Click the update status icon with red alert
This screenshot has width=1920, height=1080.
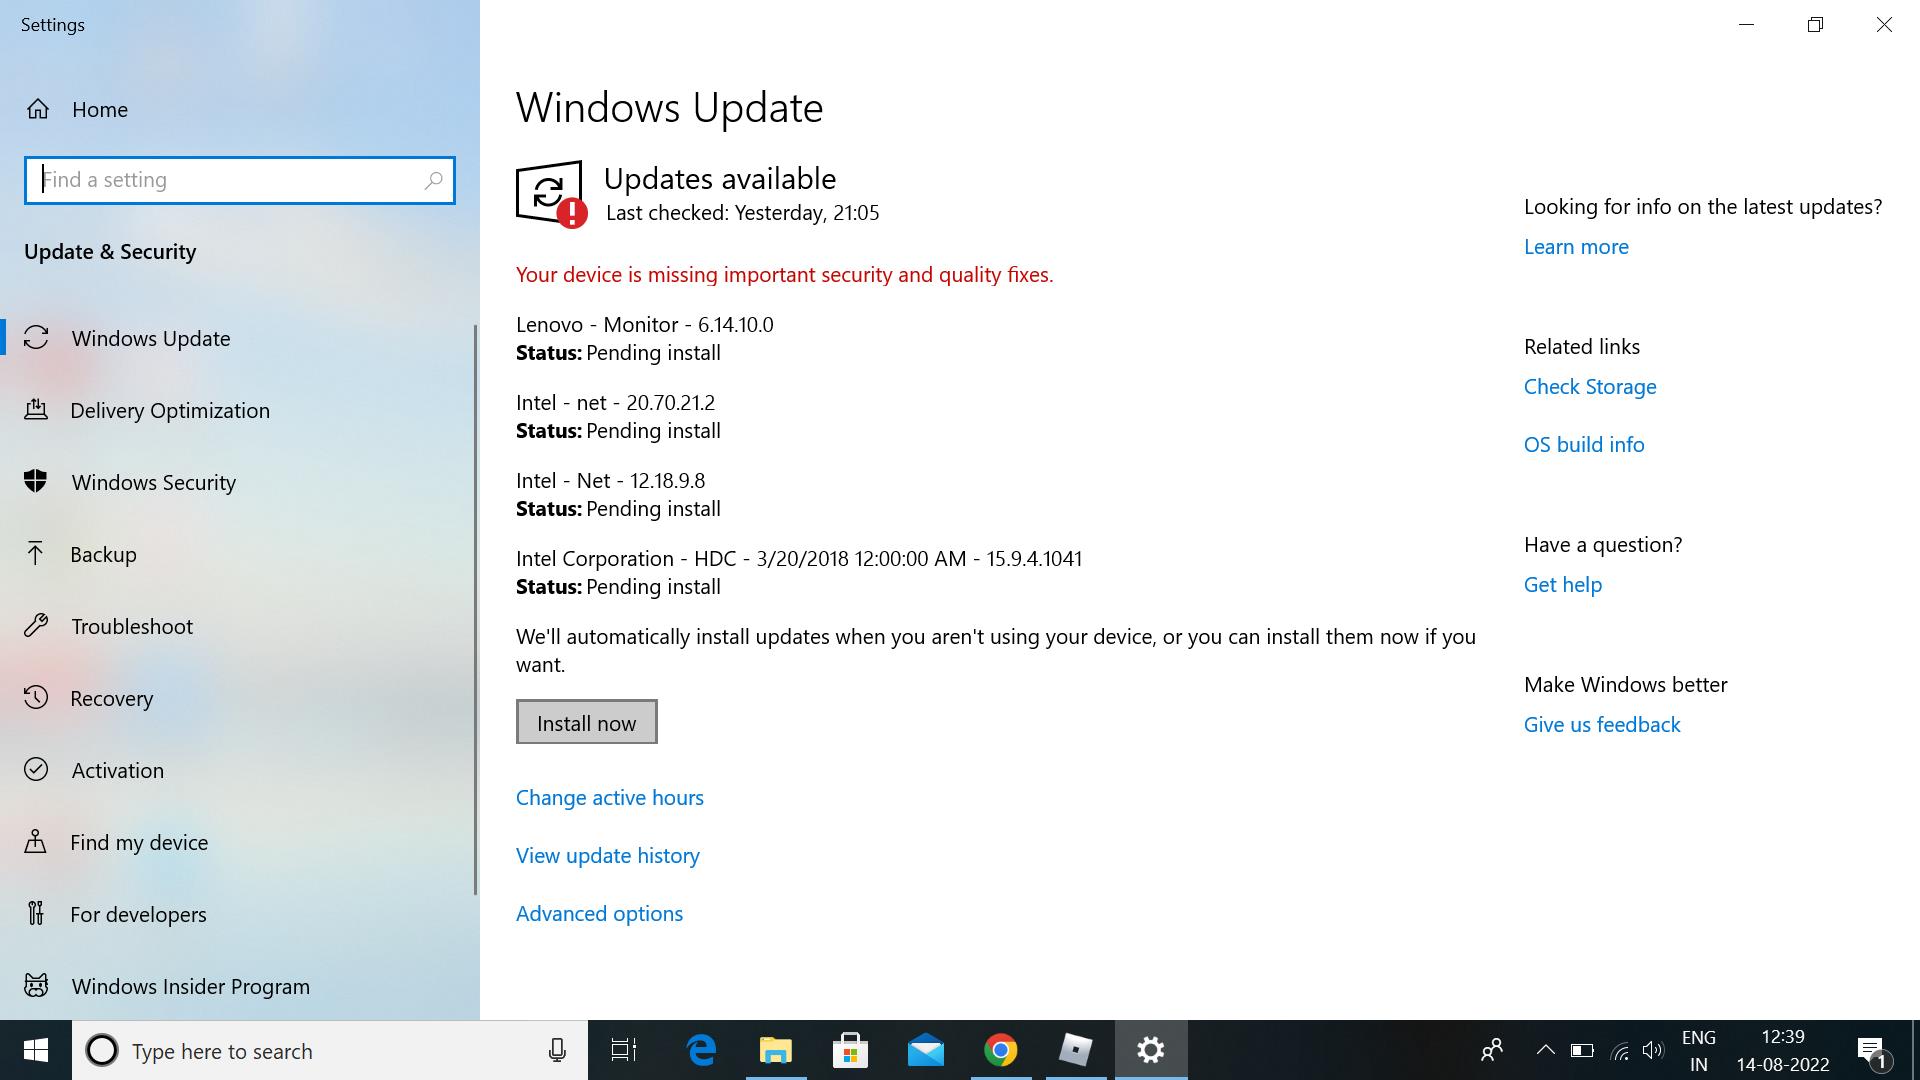coord(551,194)
